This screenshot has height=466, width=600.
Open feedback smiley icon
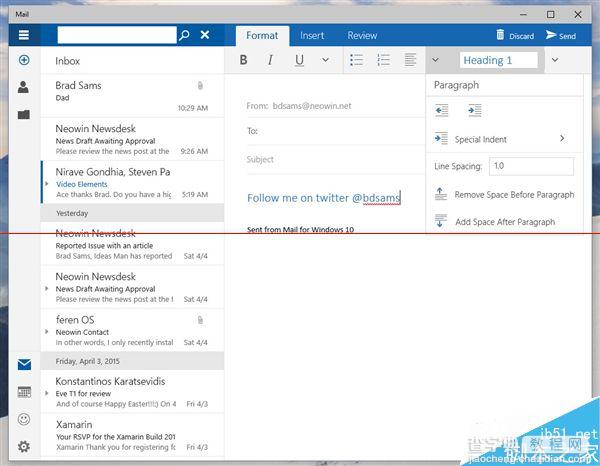pyautogui.click(x=24, y=419)
